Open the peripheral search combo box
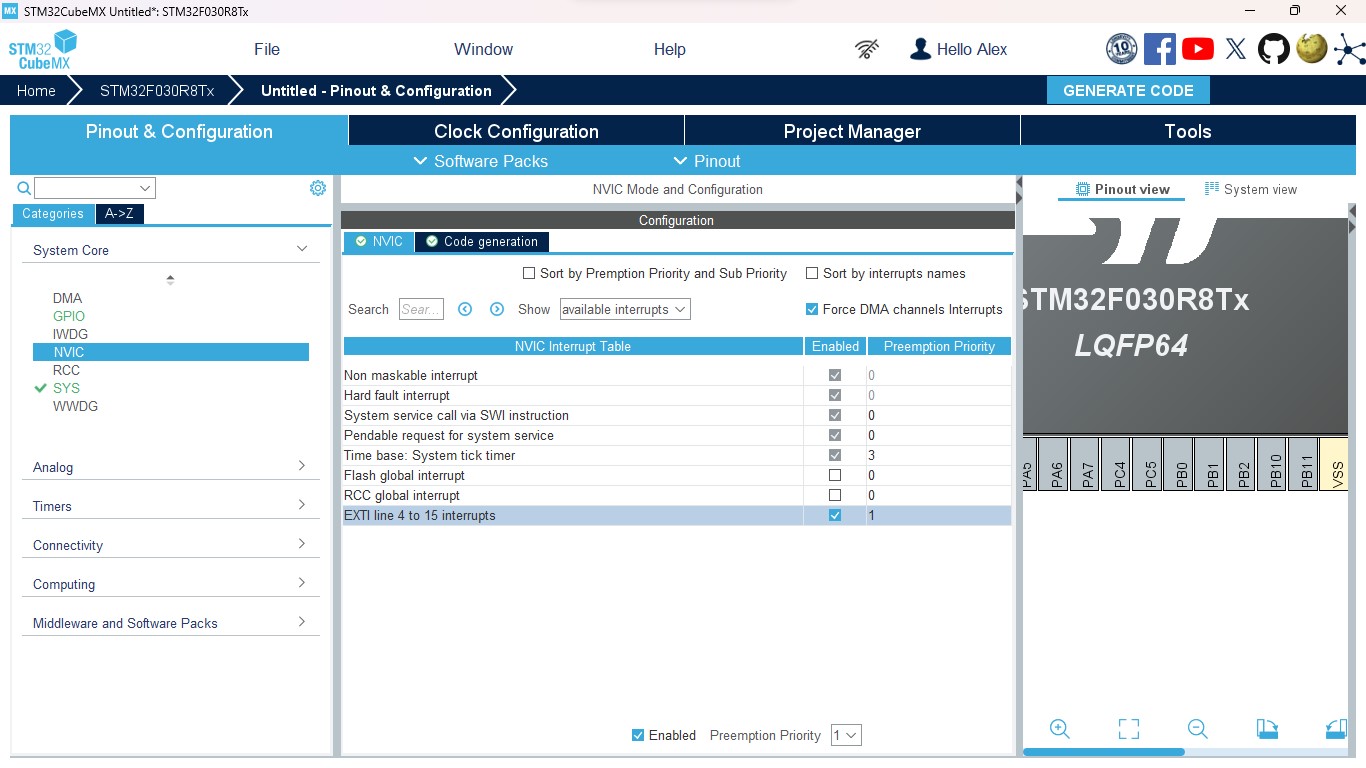This screenshot has width=1366, height=768. coord(95,188)
